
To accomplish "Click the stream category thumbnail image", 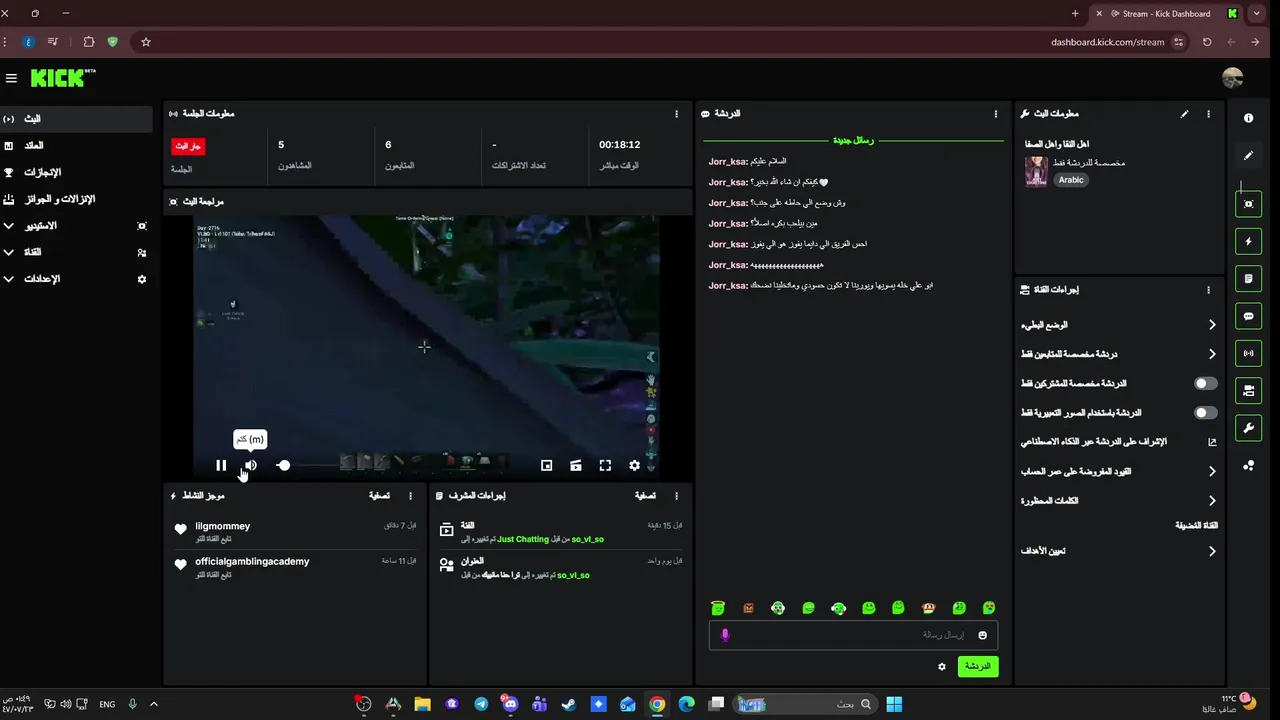I will [x=1036, y=171].
